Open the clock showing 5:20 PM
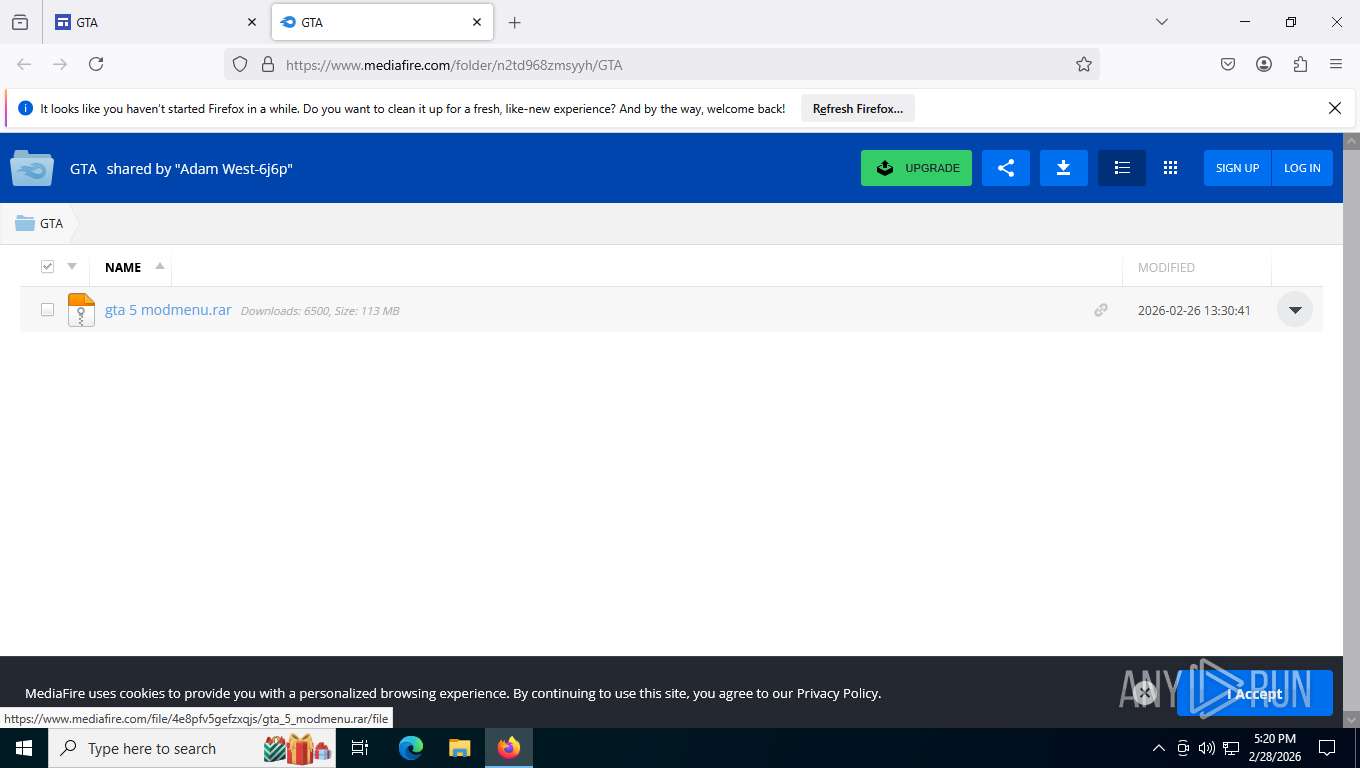Image resolution: width=1360 pixels, height=768 pixels. coord(1274,748)
